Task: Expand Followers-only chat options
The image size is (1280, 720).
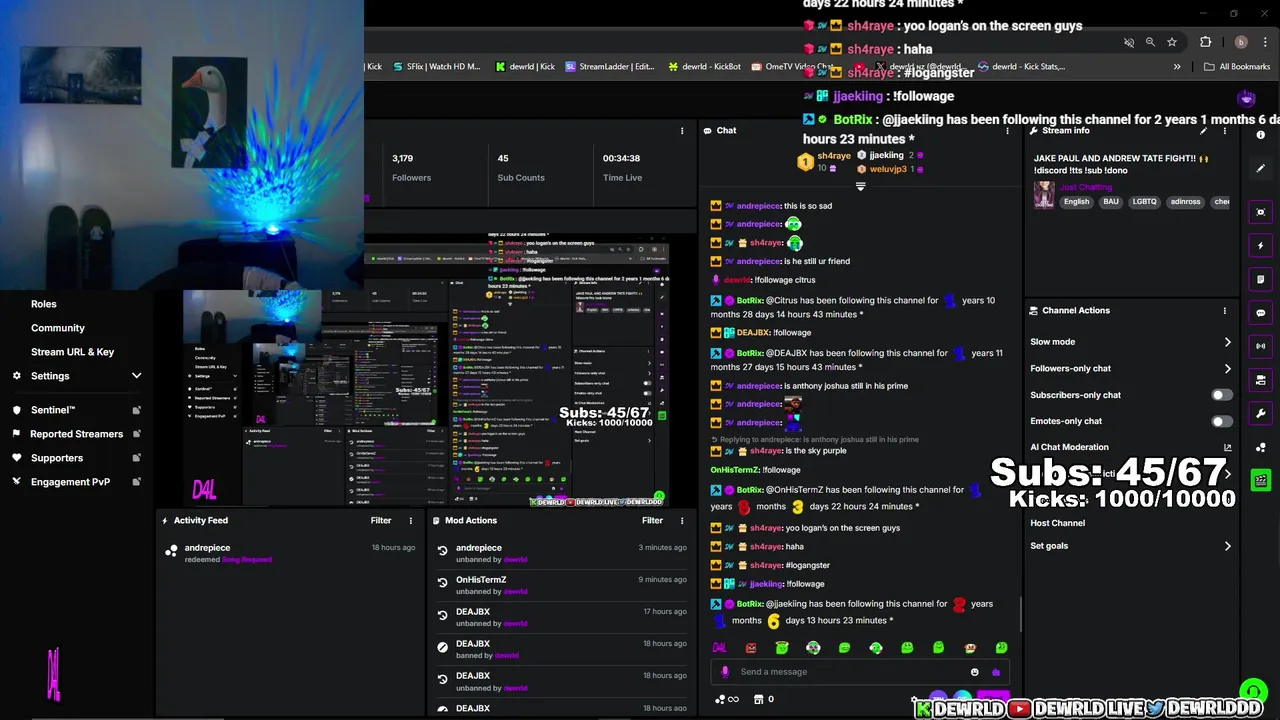Action: [1228, 369]
